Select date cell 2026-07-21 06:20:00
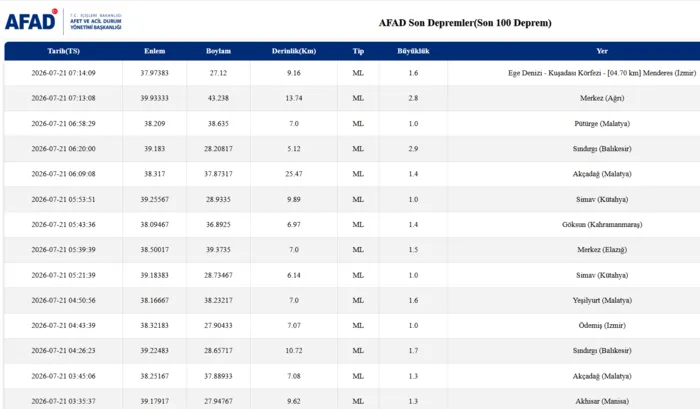 click(63, 149)
